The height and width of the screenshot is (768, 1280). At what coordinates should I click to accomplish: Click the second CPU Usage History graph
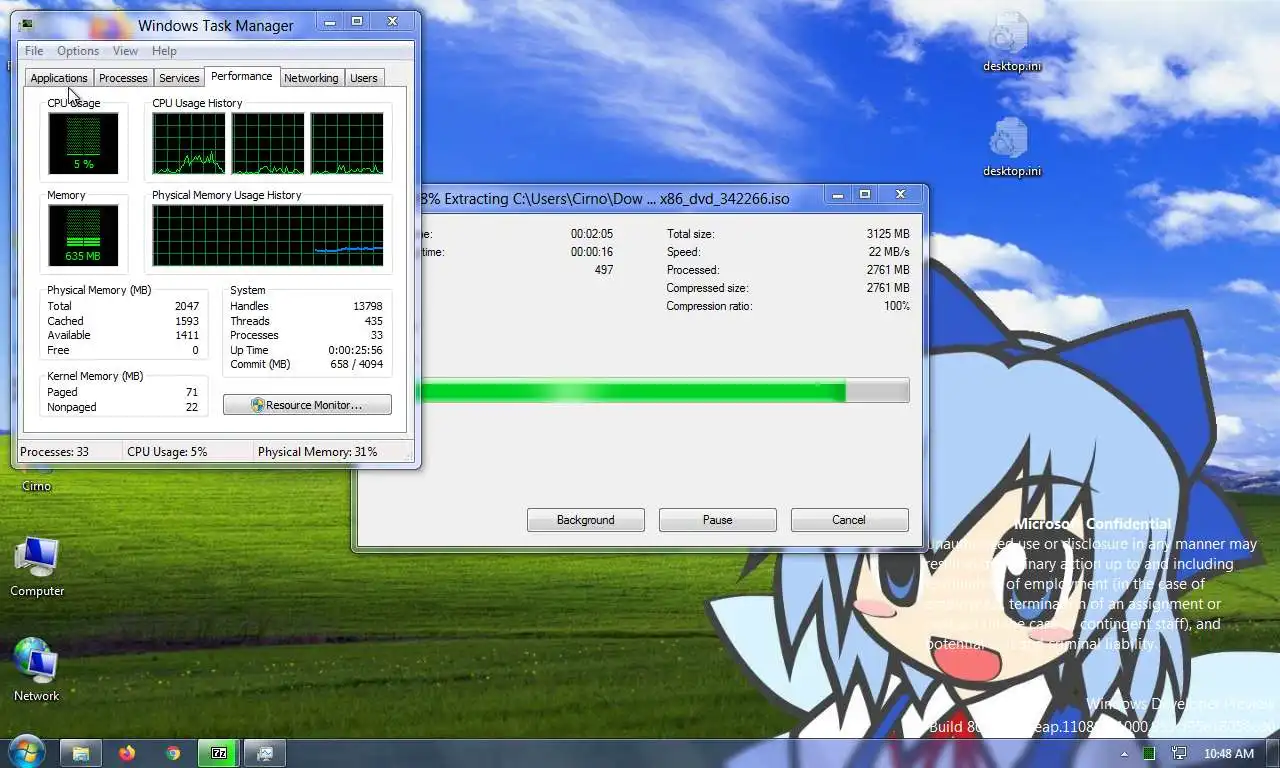268,143
